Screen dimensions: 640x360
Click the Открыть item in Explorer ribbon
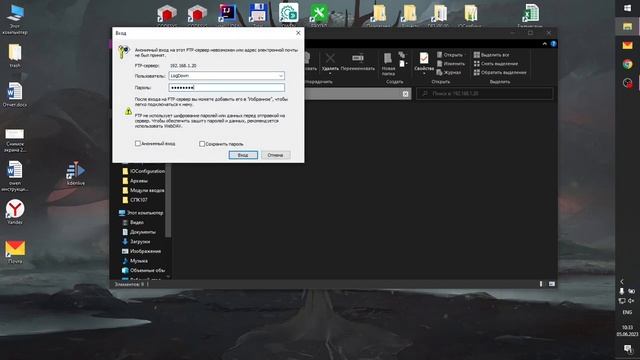450,55
